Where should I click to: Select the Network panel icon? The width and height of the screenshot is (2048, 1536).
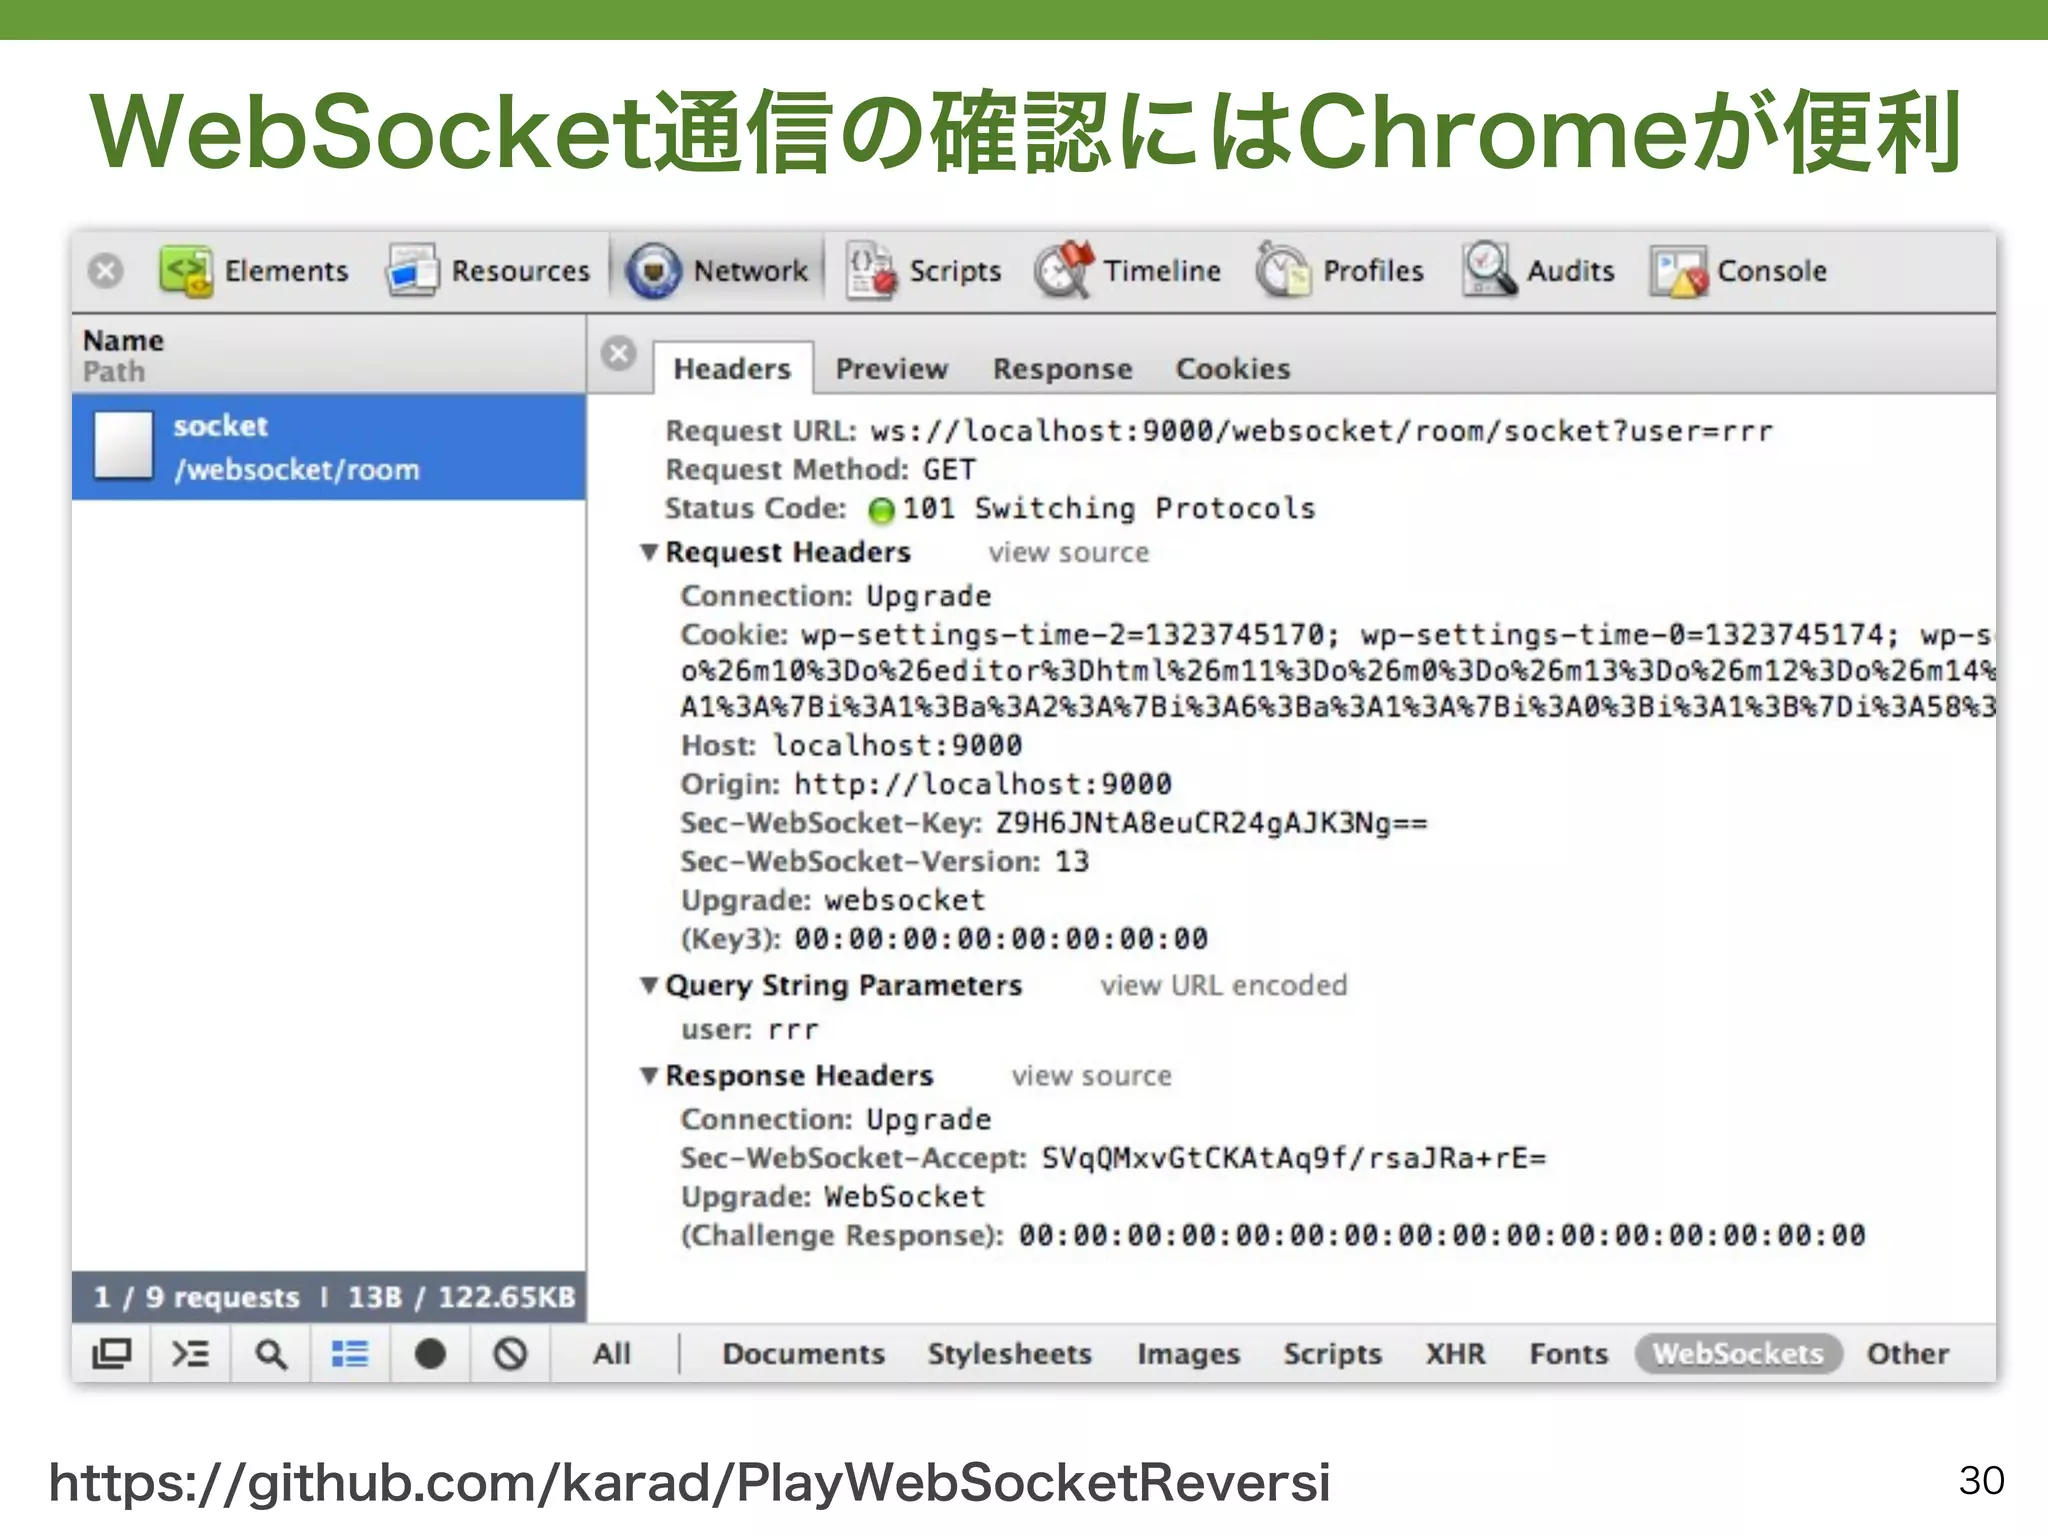coord(654,271)
